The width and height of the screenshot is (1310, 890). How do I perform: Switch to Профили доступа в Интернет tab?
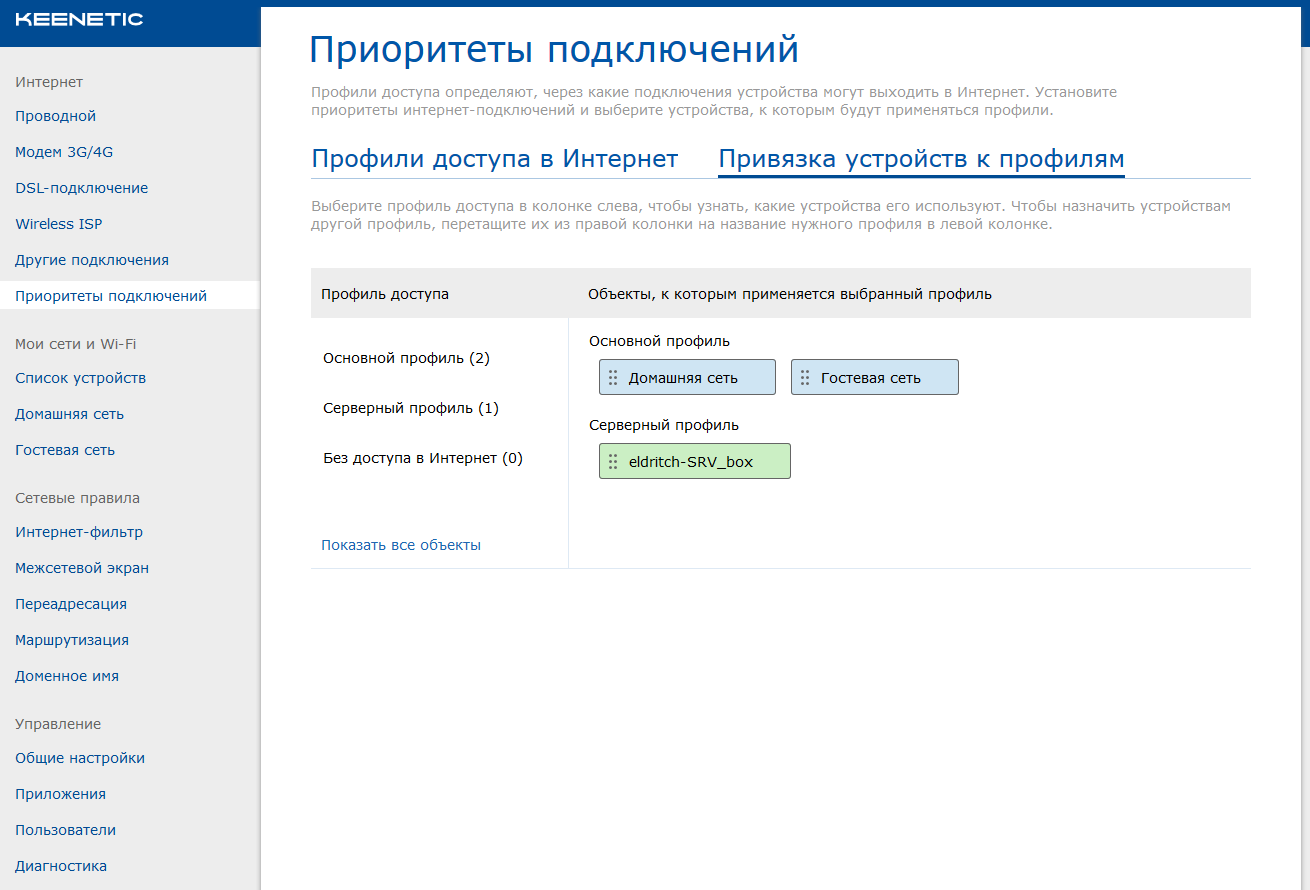(495, 159)
